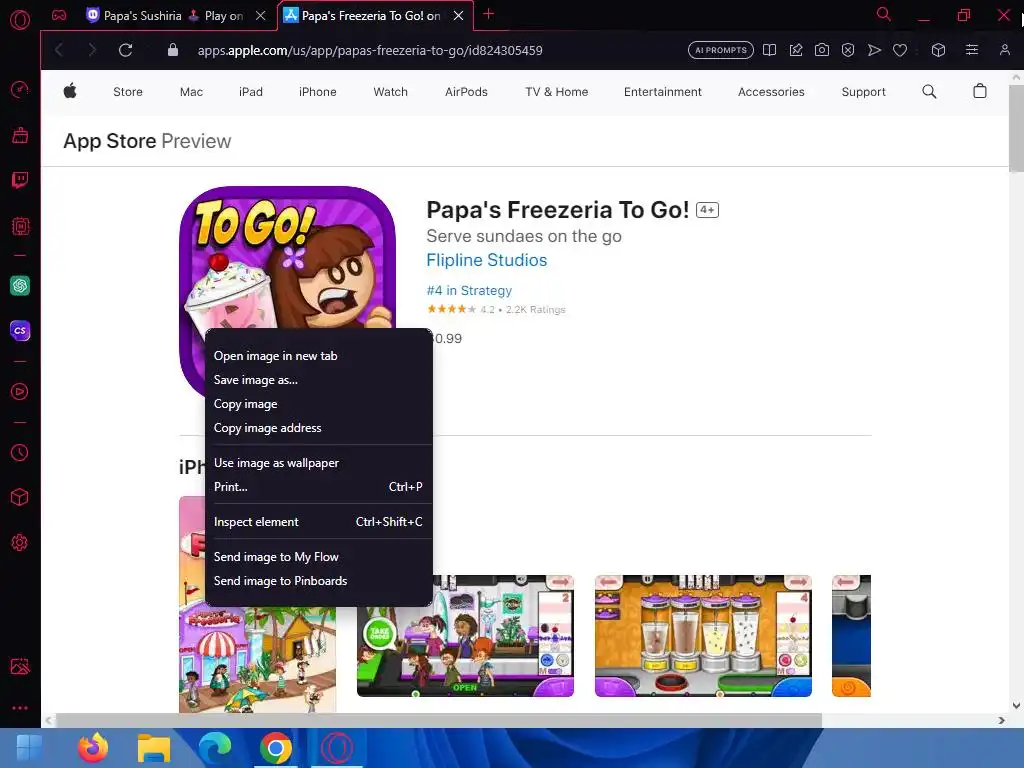Select Print... in context menu

pyautogui.click(x=318, y=487)
